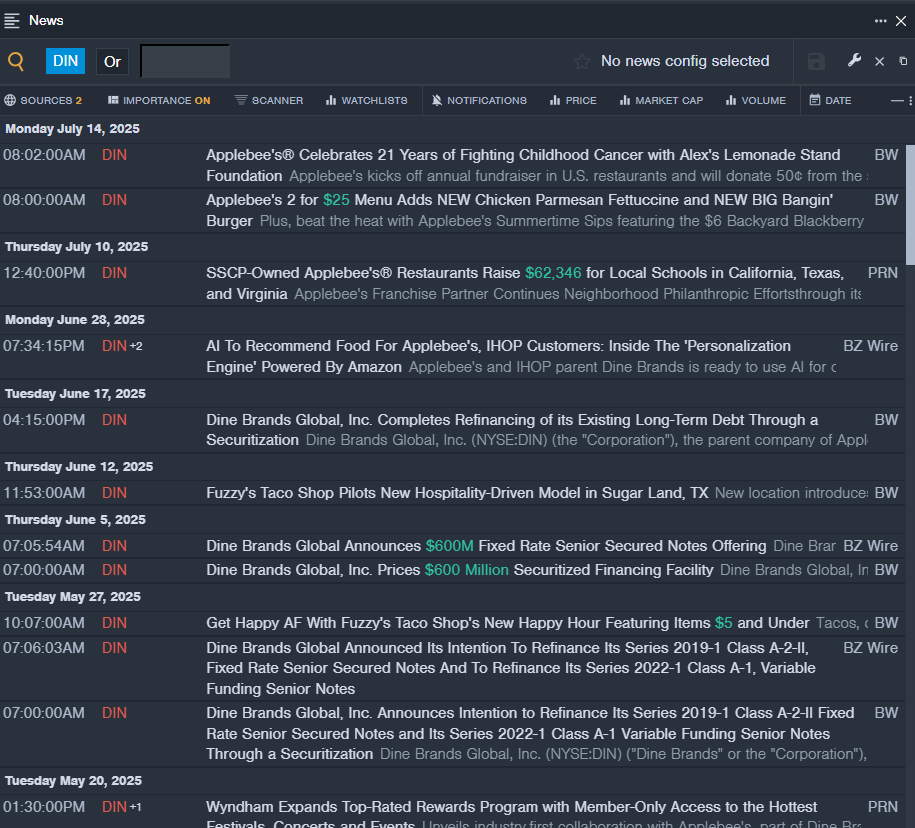The image size is (915, 828).
Task: Click the PRN source on the 12:40:00PM row
Action: click(x=883, y=273)
